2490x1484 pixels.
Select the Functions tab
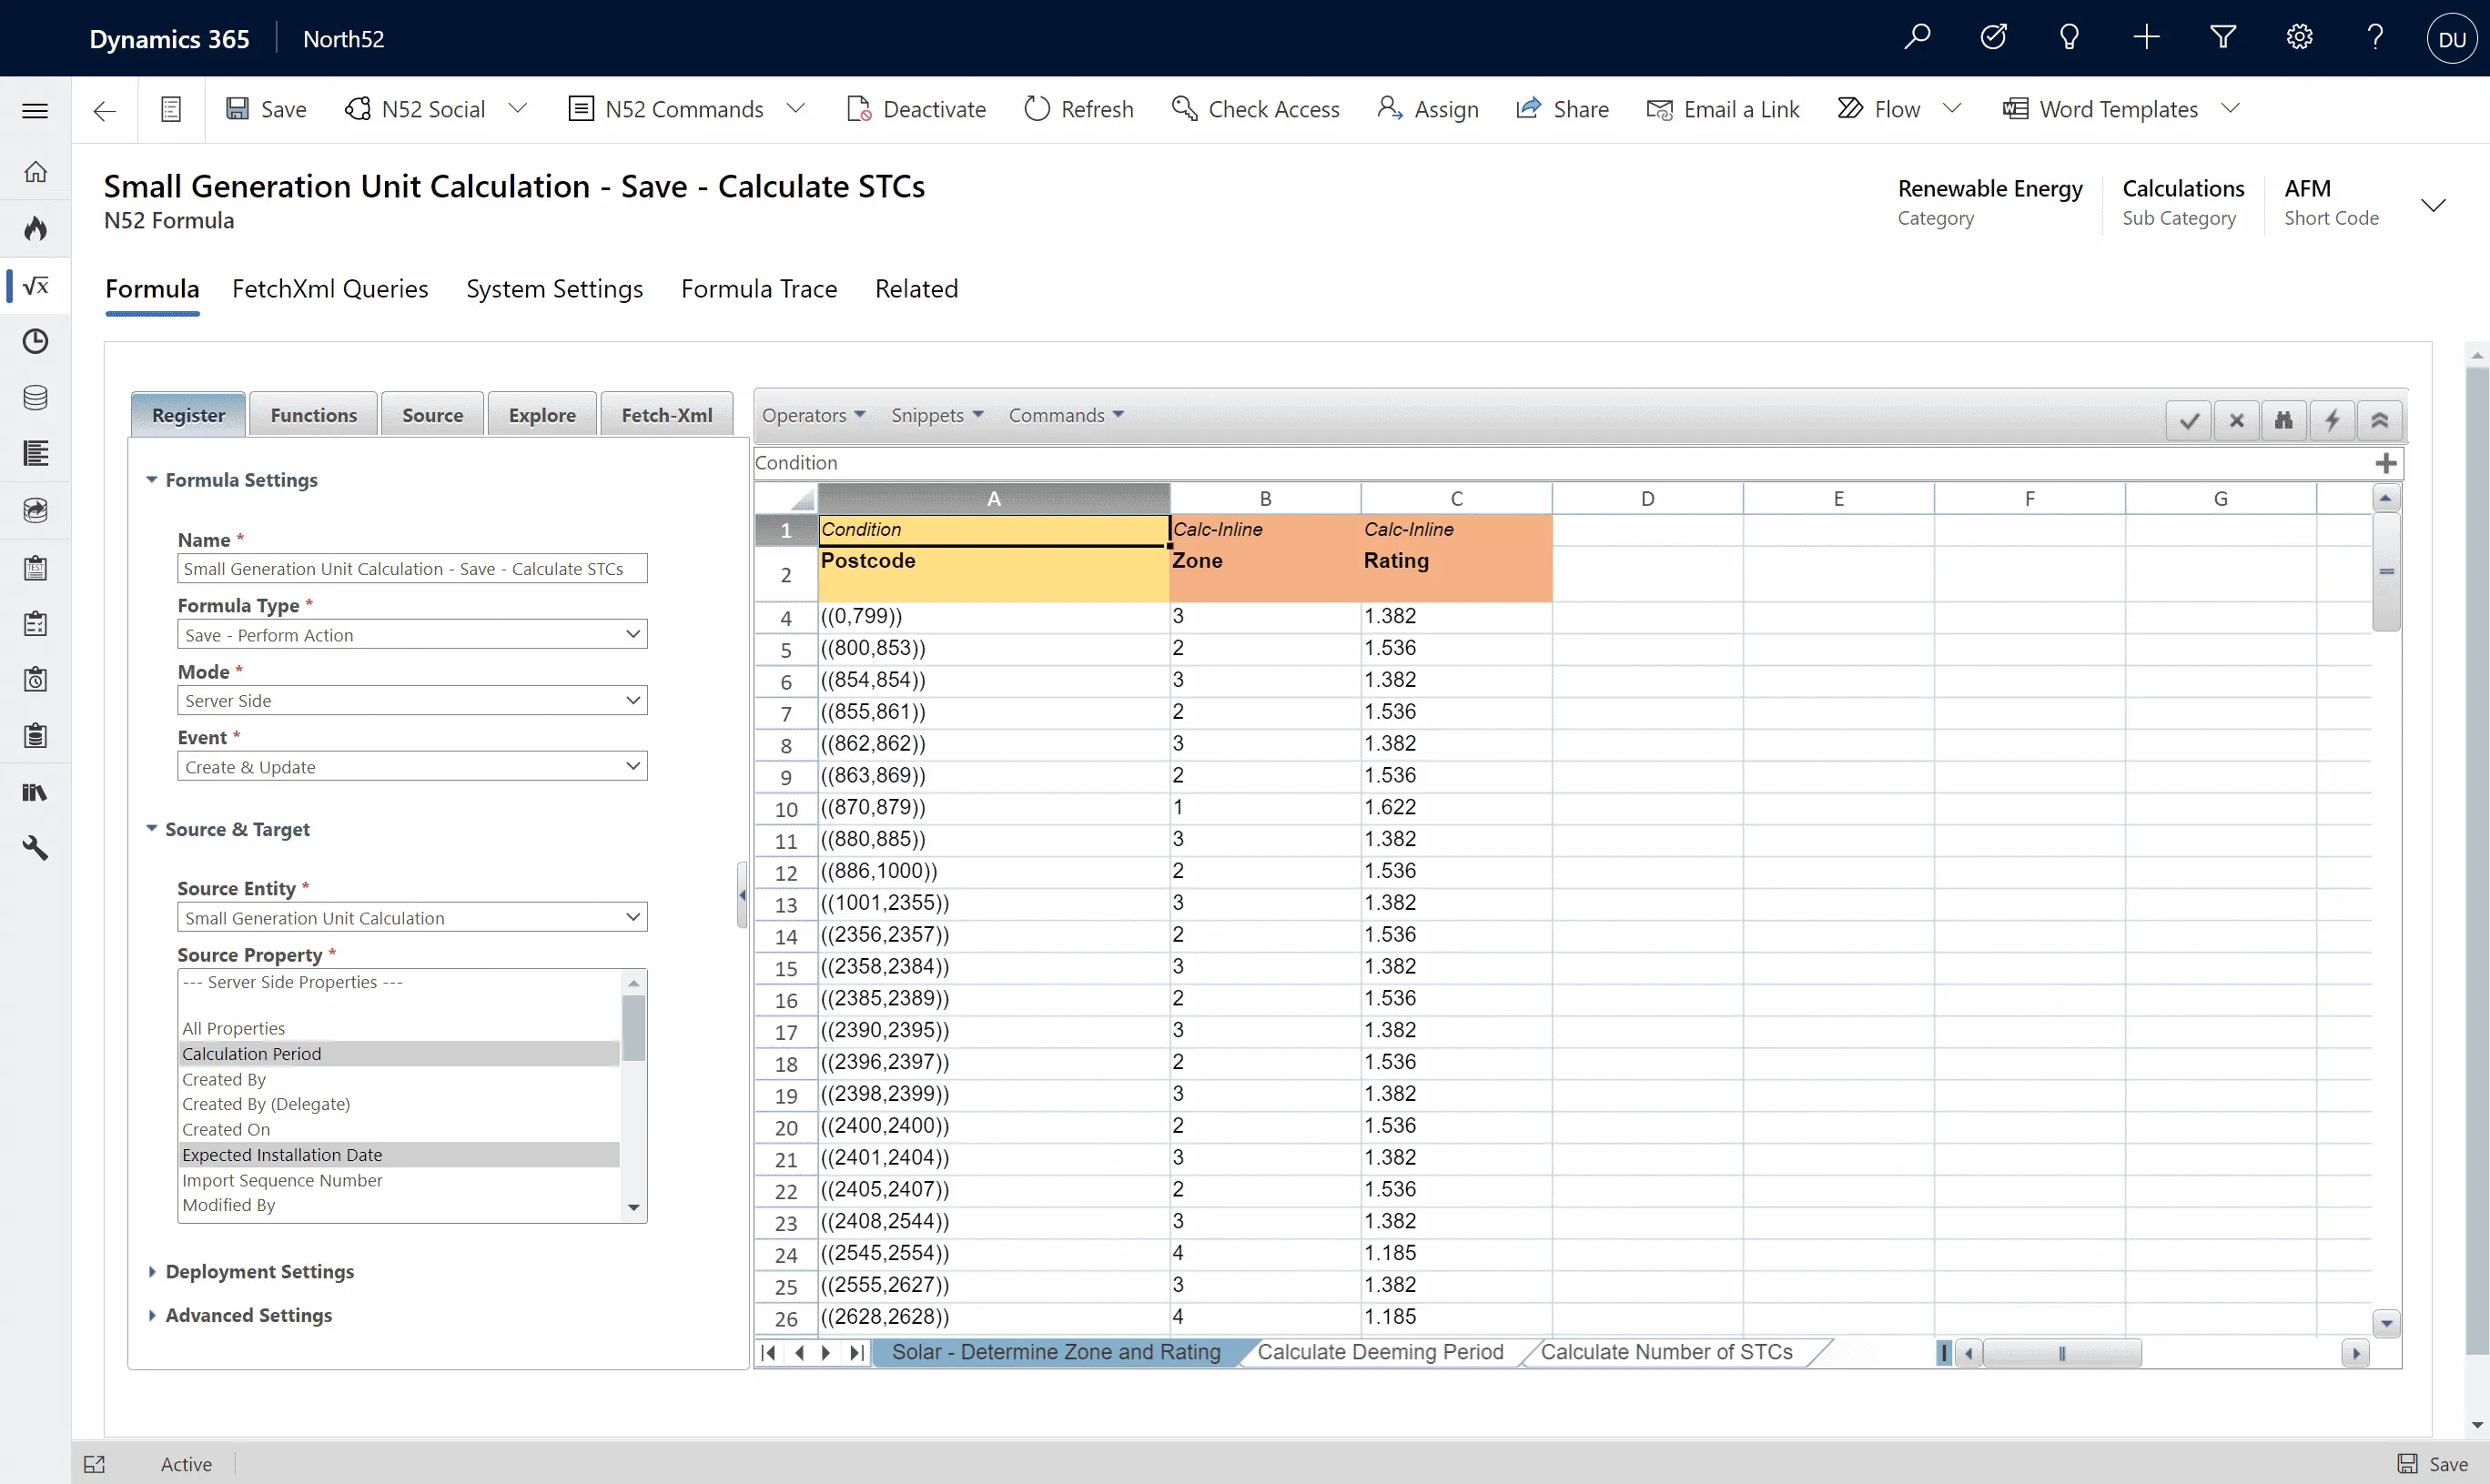[313, 415]
